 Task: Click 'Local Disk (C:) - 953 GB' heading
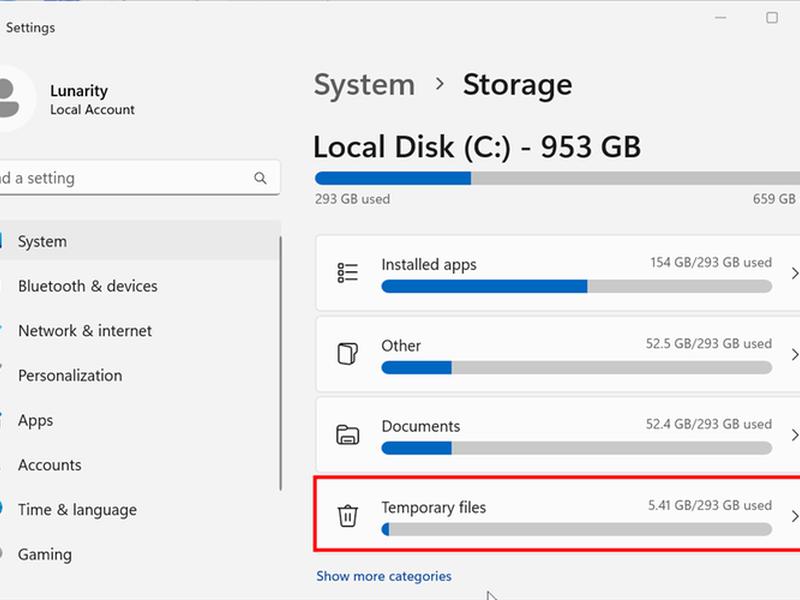tap(477, 147)
